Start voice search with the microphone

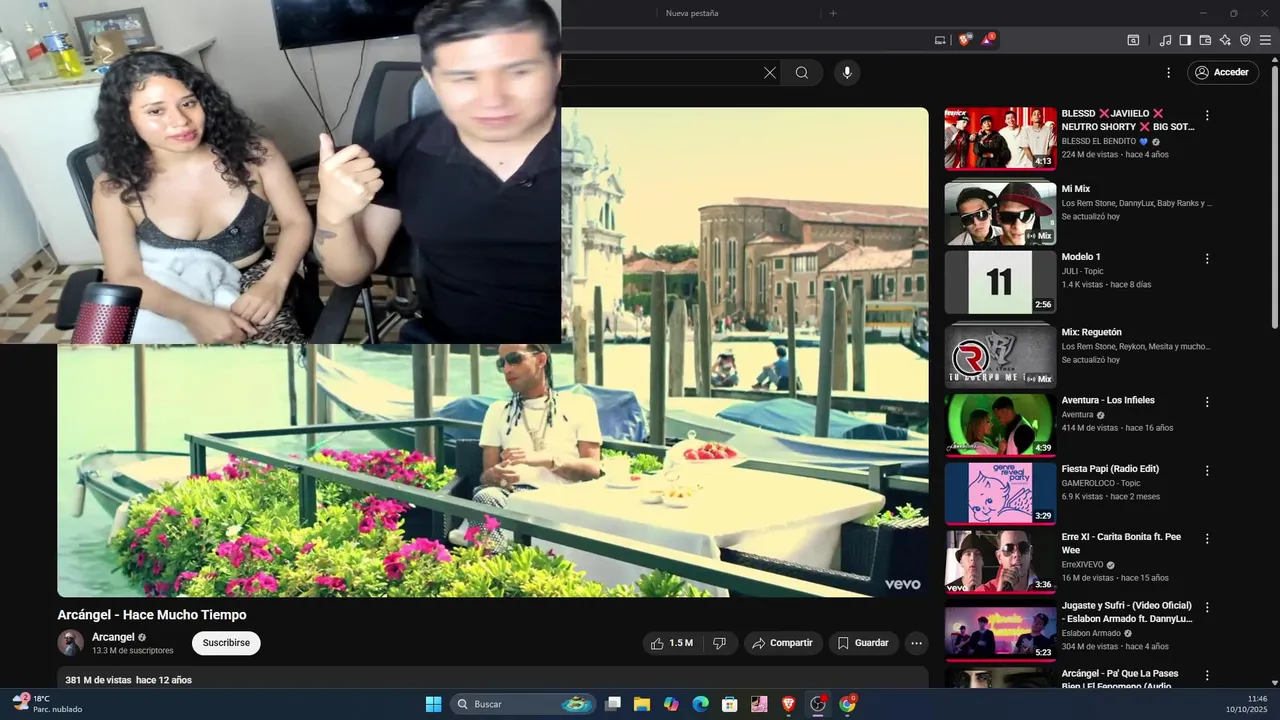coord(847,73)
